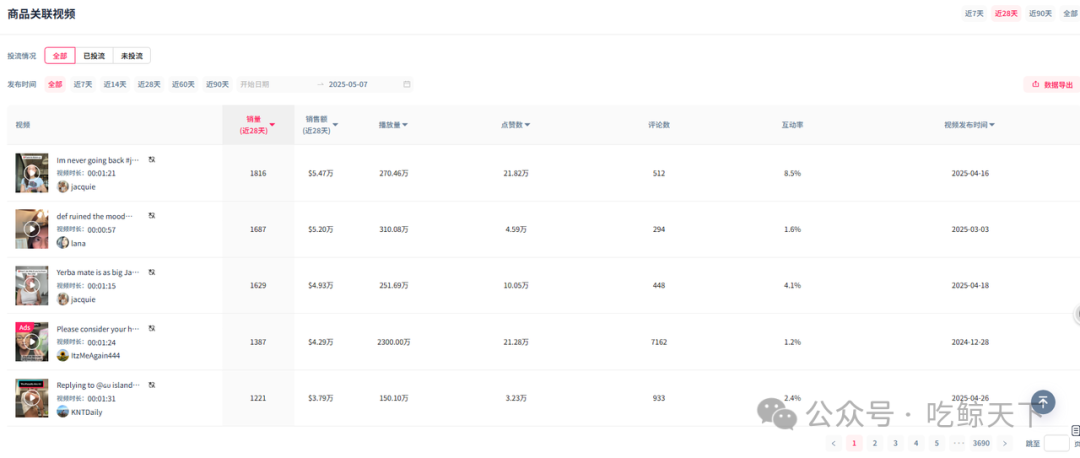The image size is (1080, 458).
Task: Switch to '近7天' range at top right
Action: coord(974,14)
